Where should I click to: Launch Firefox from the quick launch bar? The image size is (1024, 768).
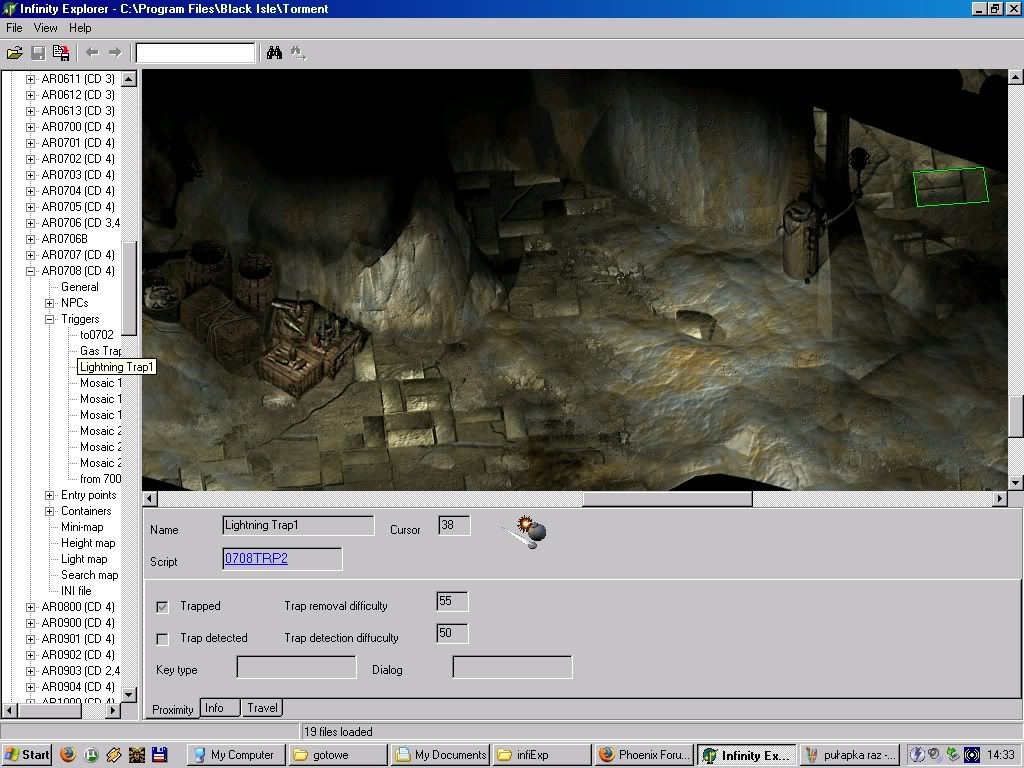click(x=68, y=754)
